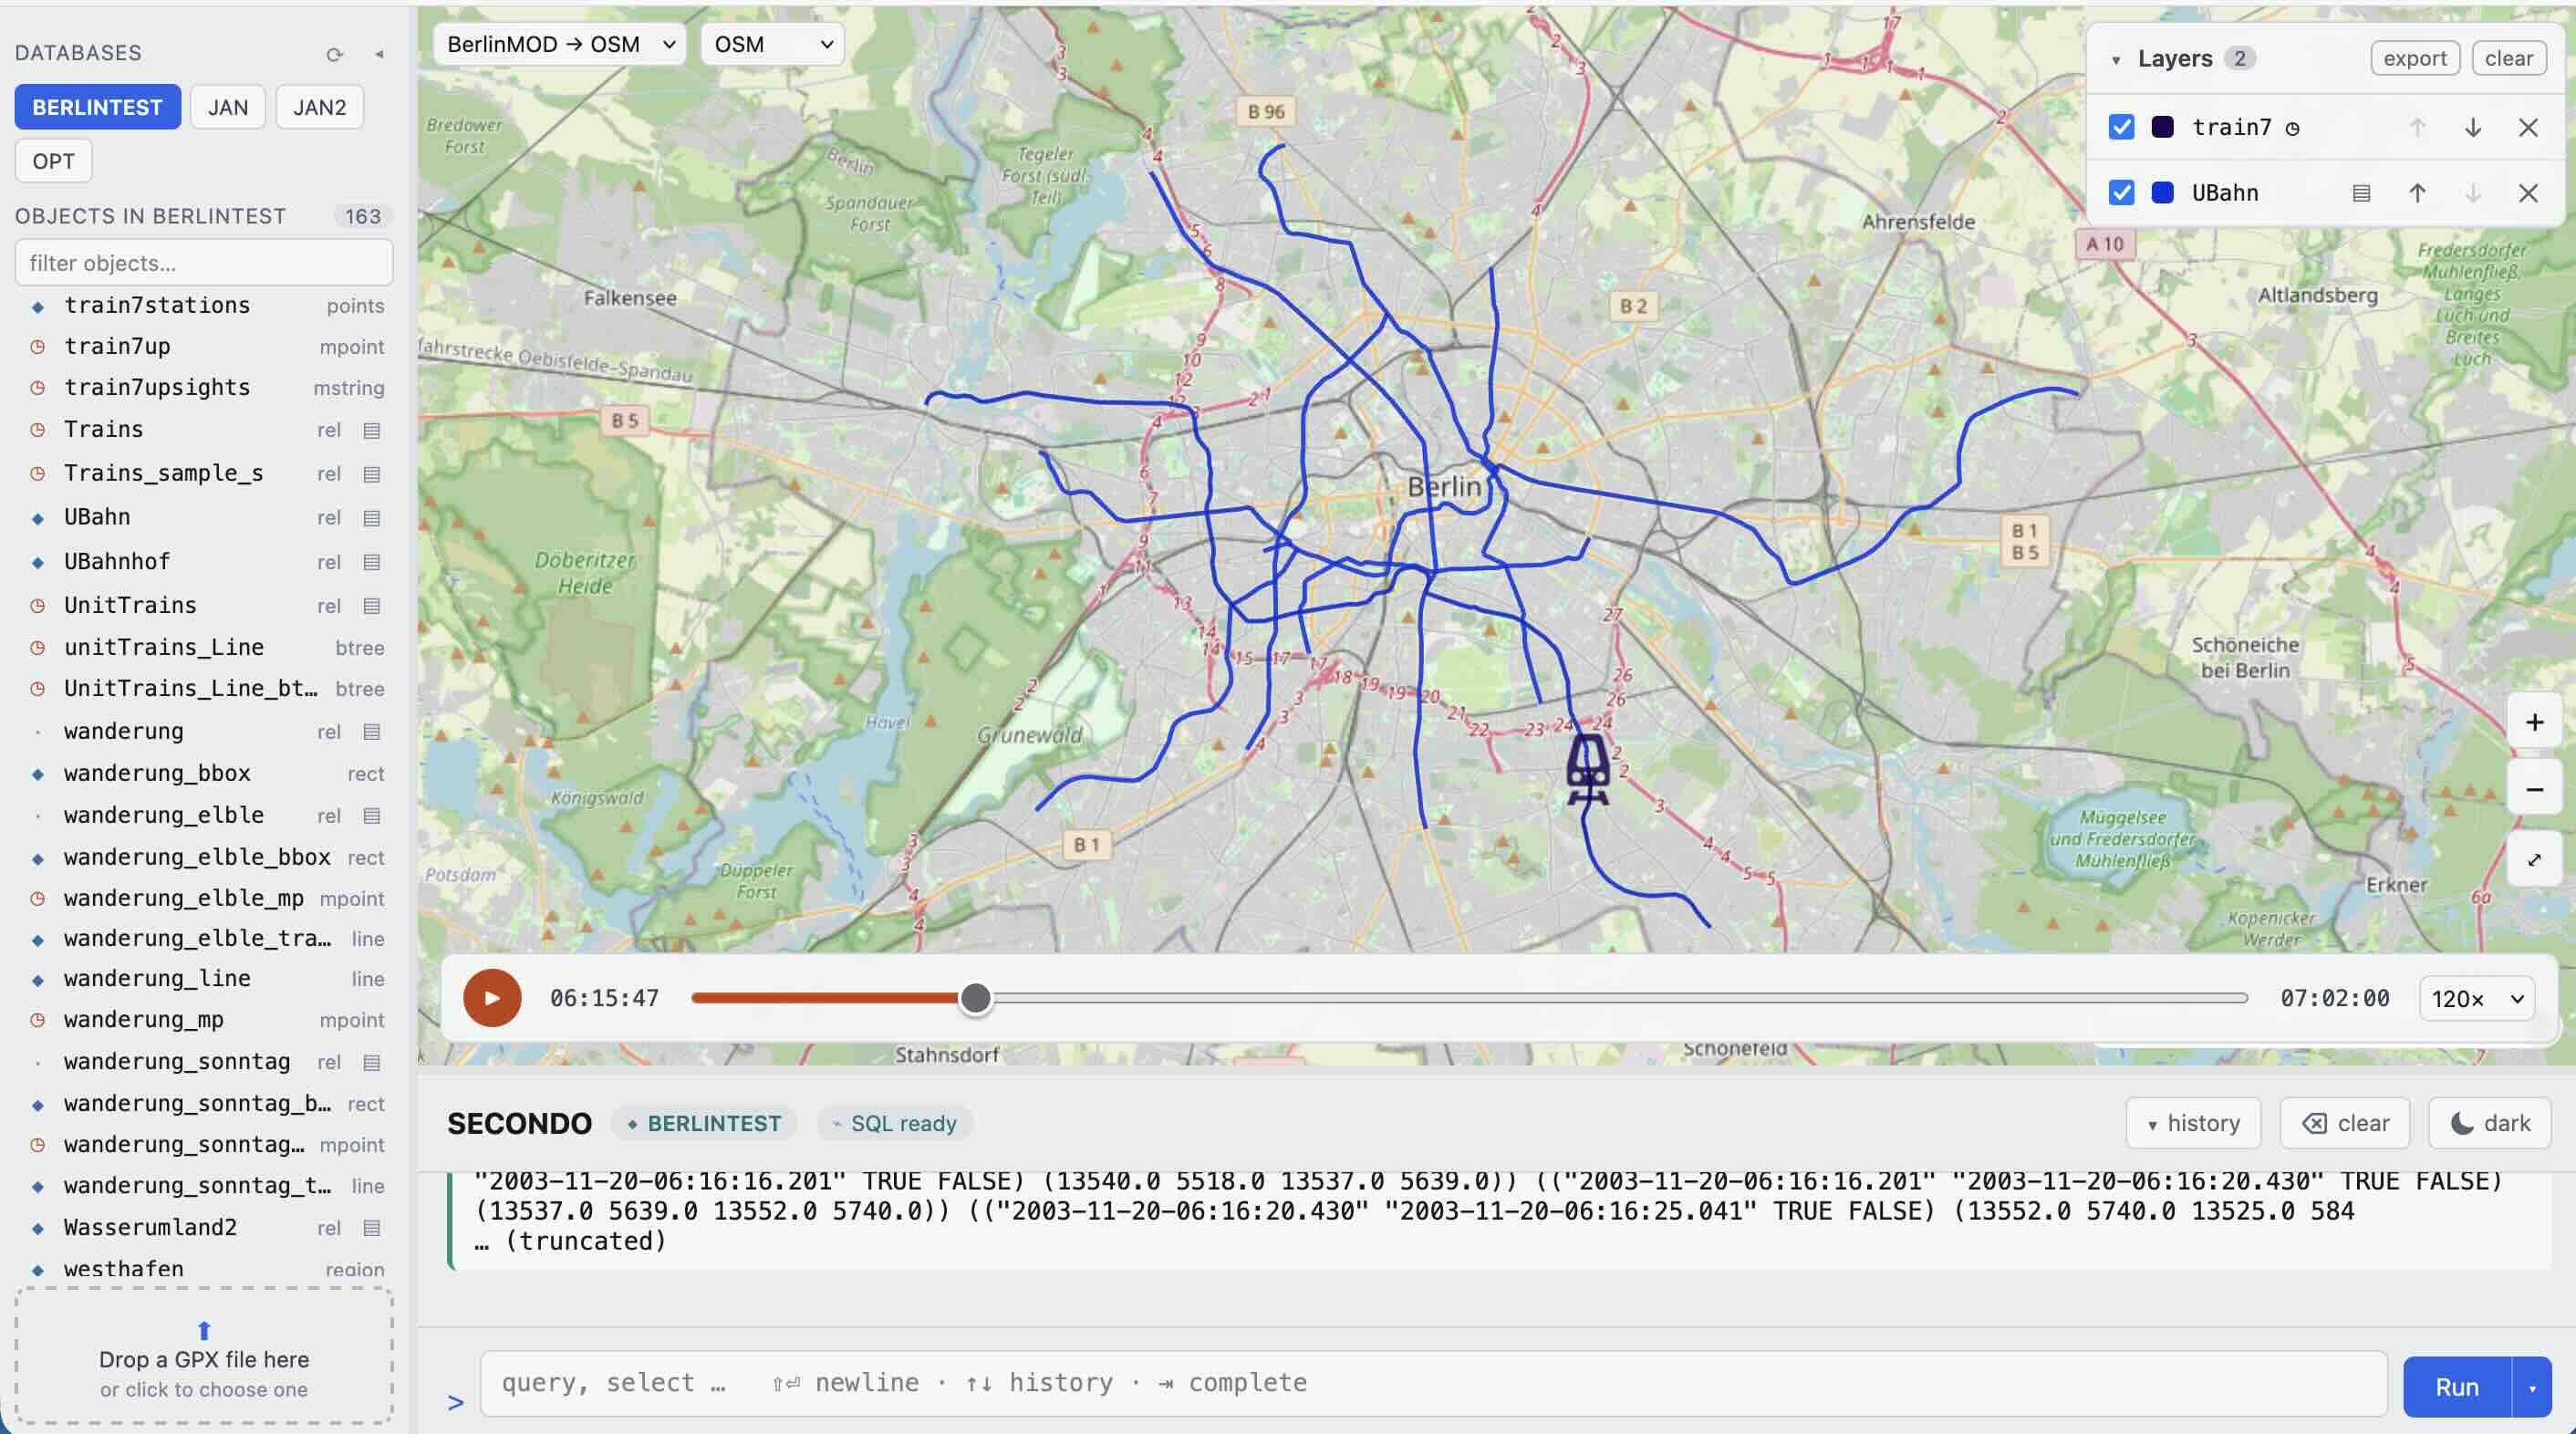Screen dimensions: 2576x1434
Task: Open table icon for UnitTrains row
Action: pos(371,606)
